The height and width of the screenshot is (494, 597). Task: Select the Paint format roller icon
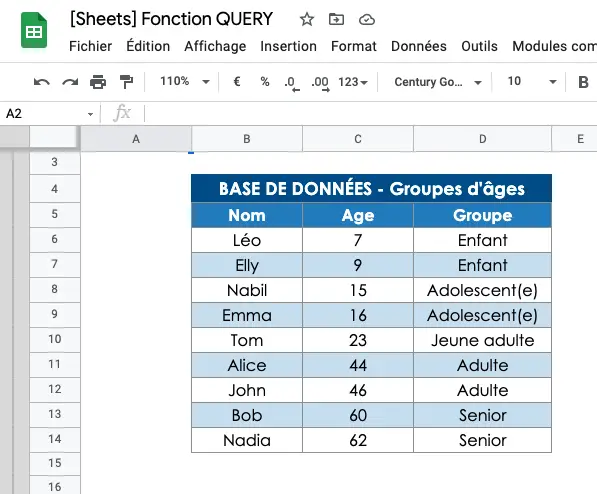pyautogui.click(x=126, y=82)
